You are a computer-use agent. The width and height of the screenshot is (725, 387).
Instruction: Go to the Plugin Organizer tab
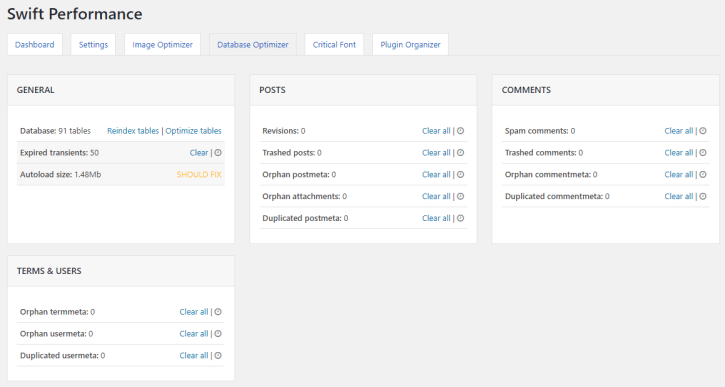(410, 44)
